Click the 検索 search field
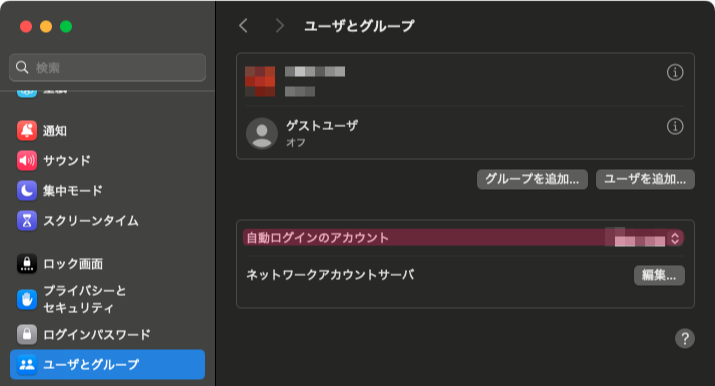The width and height of the screenshot is (715, 386). point(107,67)
